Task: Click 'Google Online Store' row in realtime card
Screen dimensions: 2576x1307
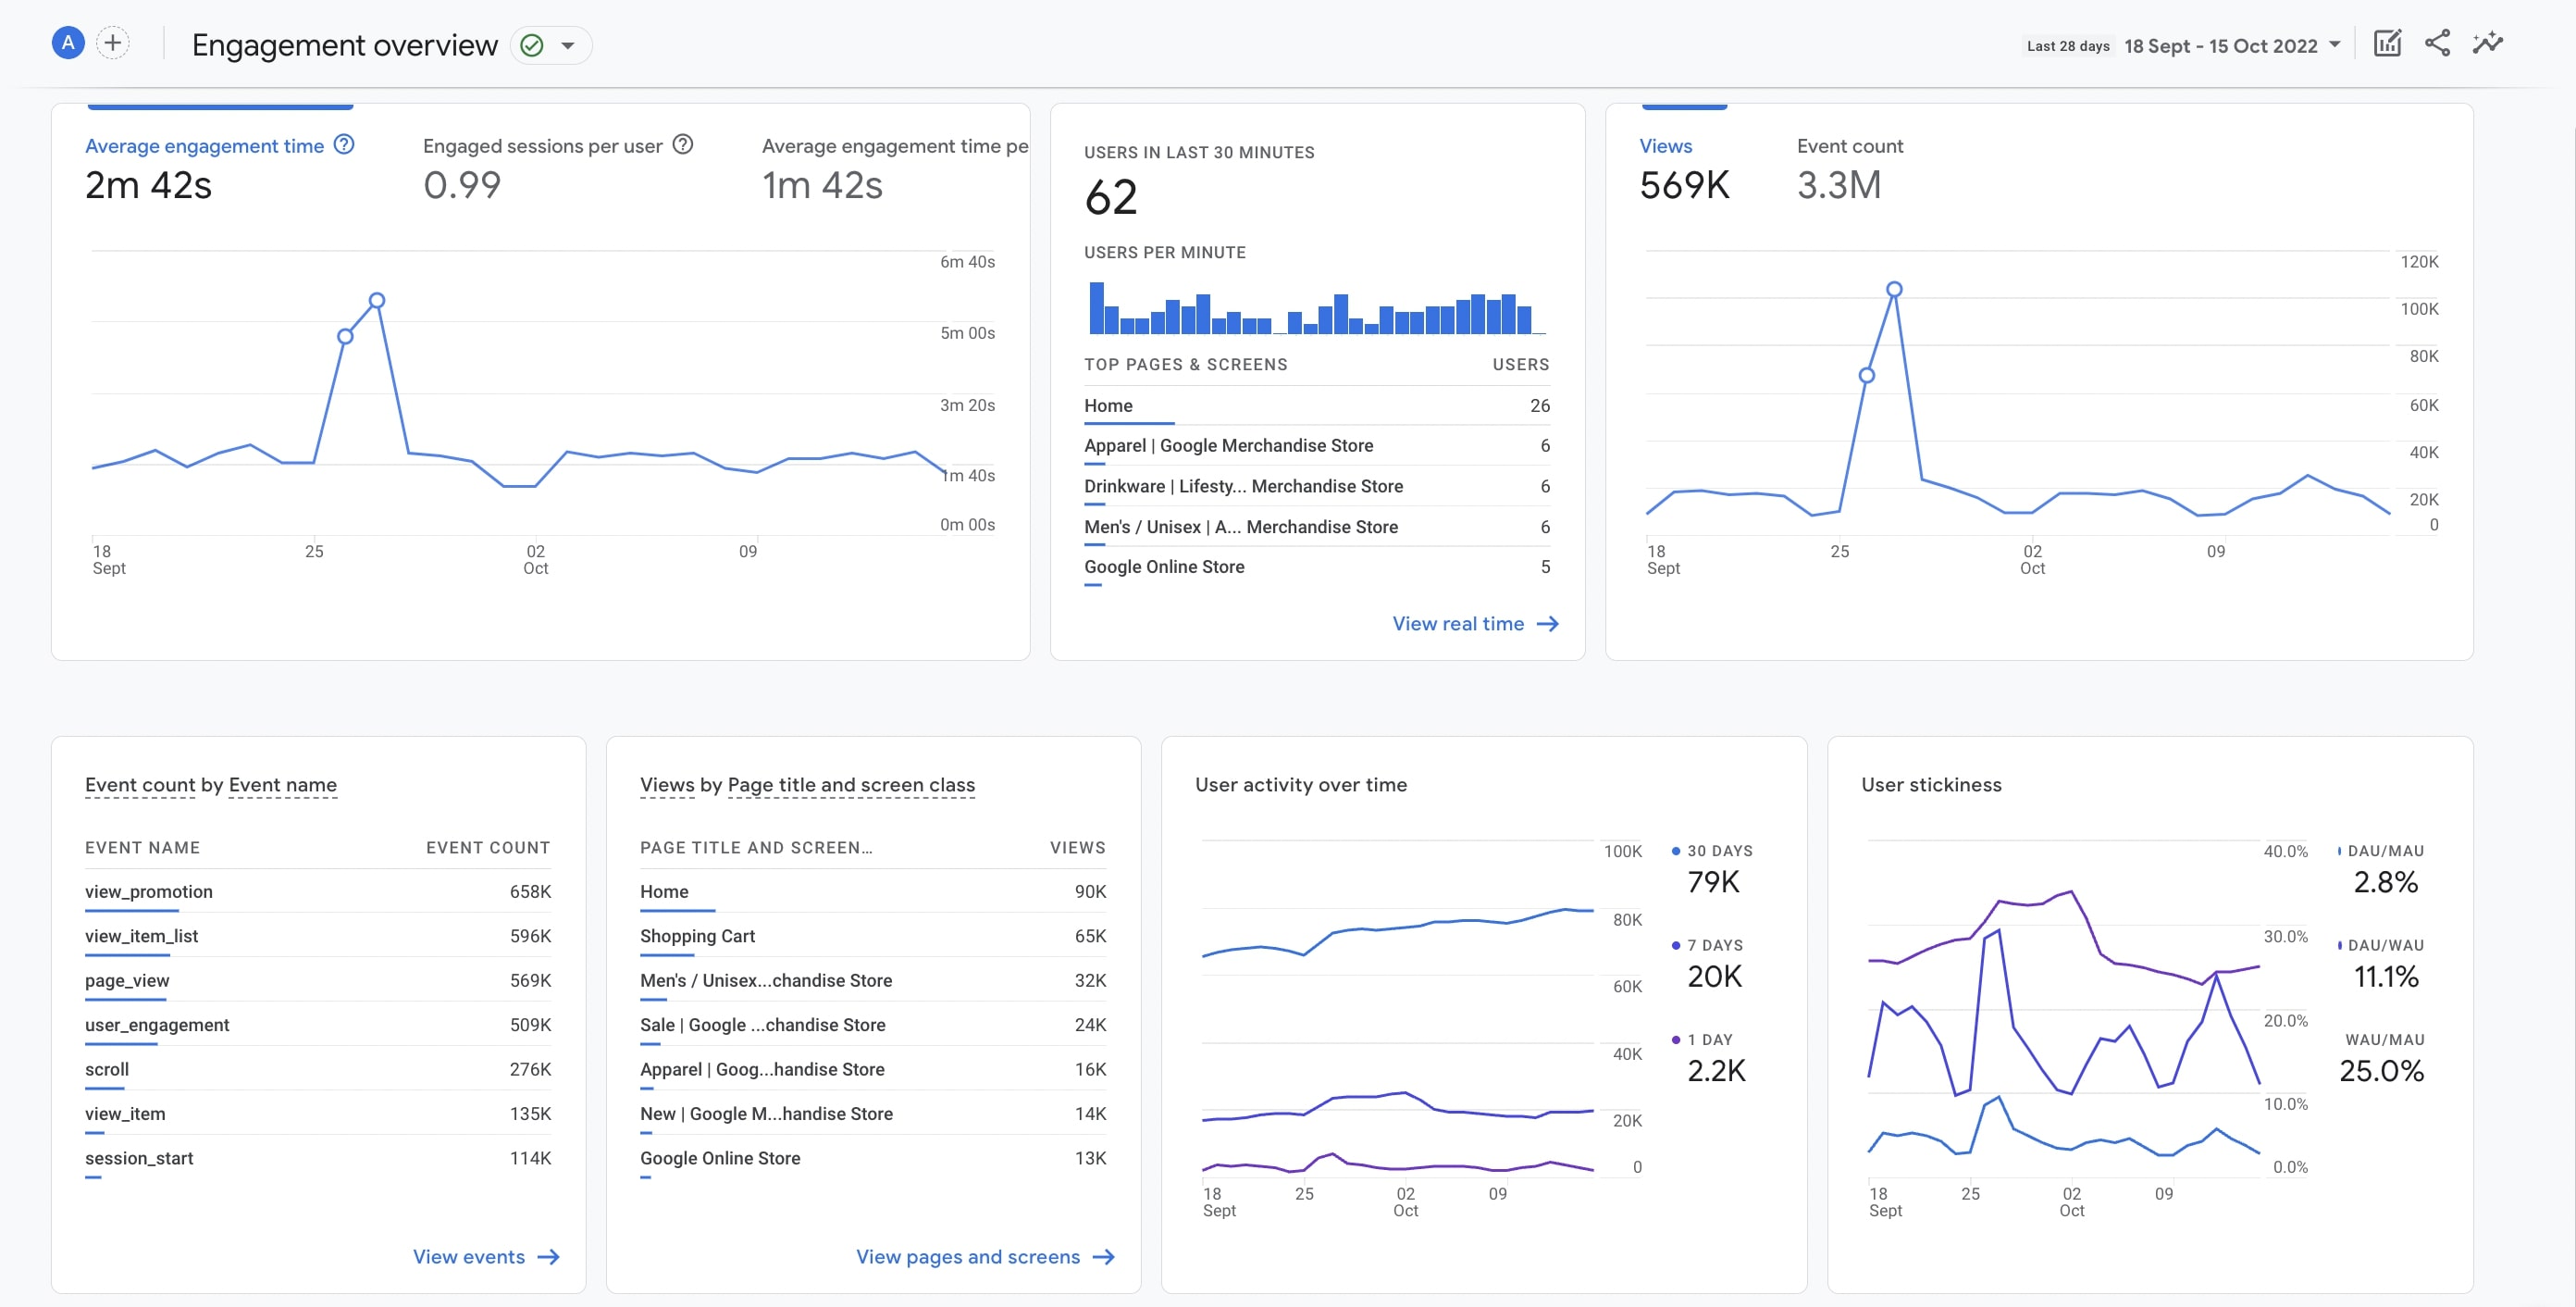Action: coord(1316,567)
